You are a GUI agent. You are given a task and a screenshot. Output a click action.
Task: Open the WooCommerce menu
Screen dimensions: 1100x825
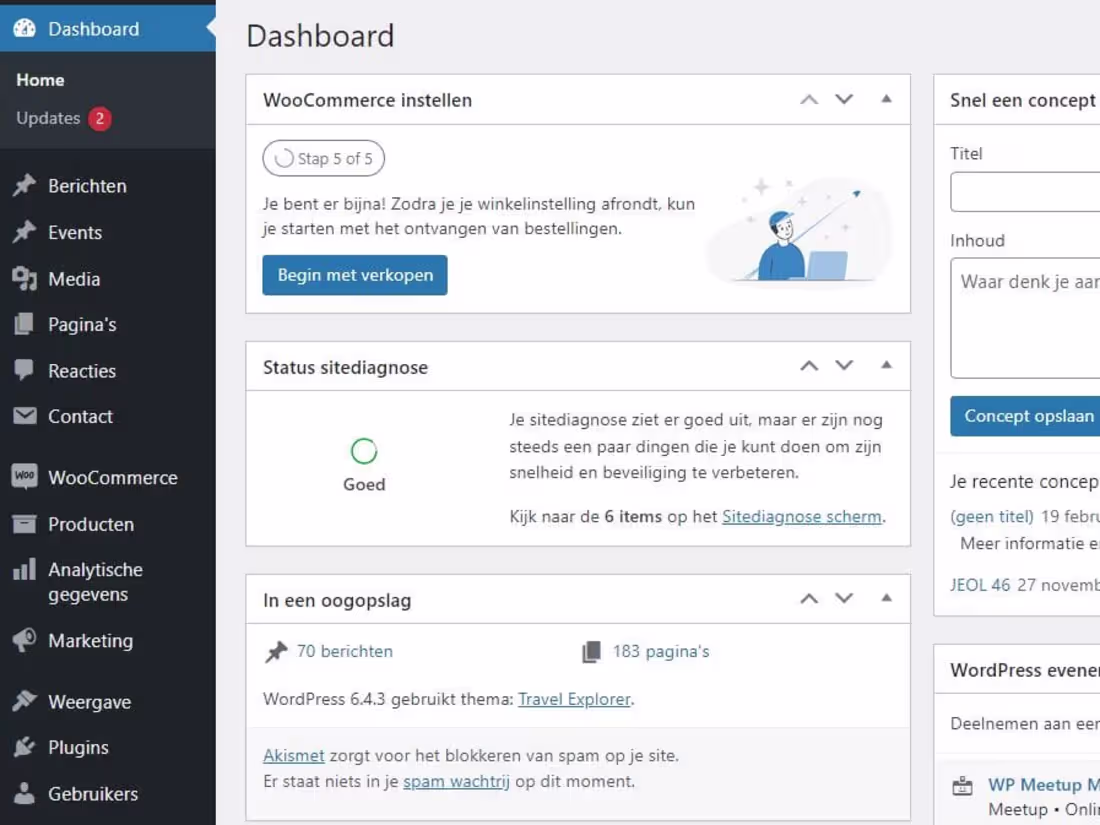(x=107, y=477)
